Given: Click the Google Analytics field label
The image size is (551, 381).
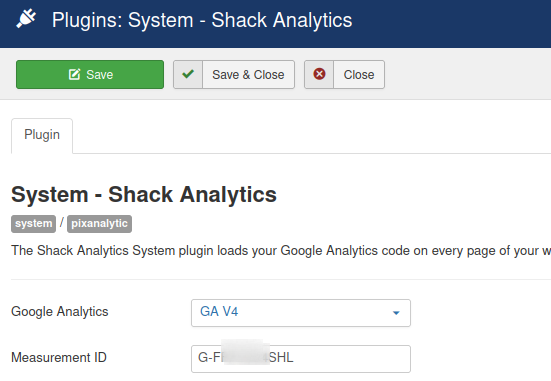Looking at the screenshot, I should (60, 312).
